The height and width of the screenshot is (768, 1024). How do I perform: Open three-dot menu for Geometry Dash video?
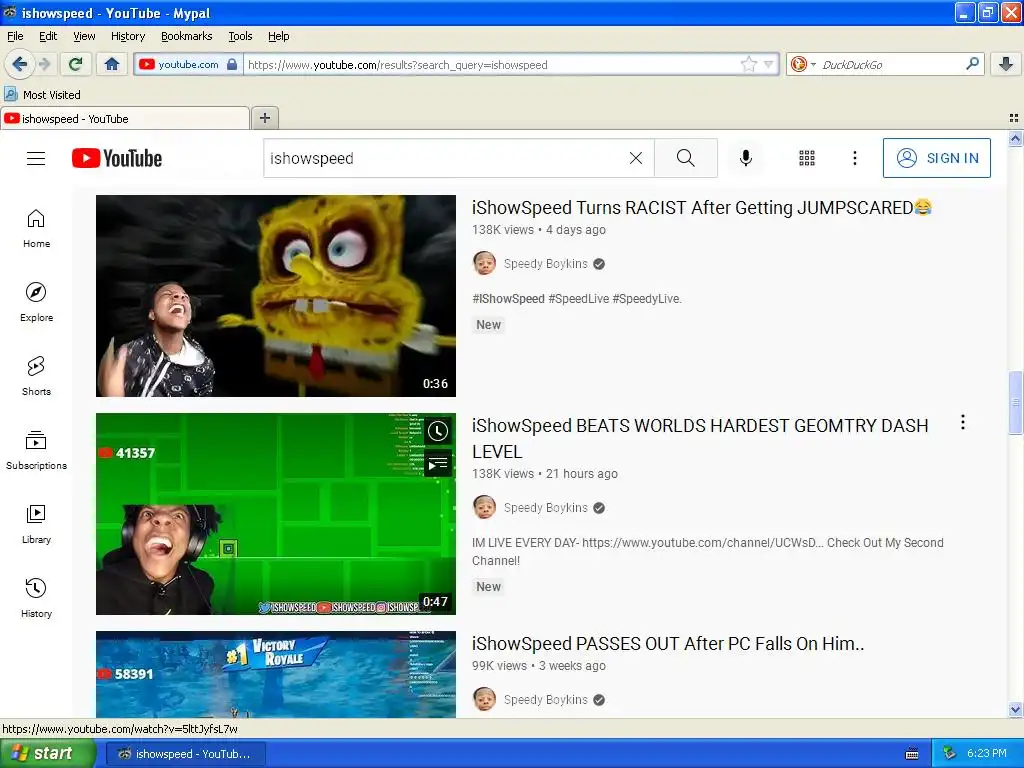tap(963, 423)
